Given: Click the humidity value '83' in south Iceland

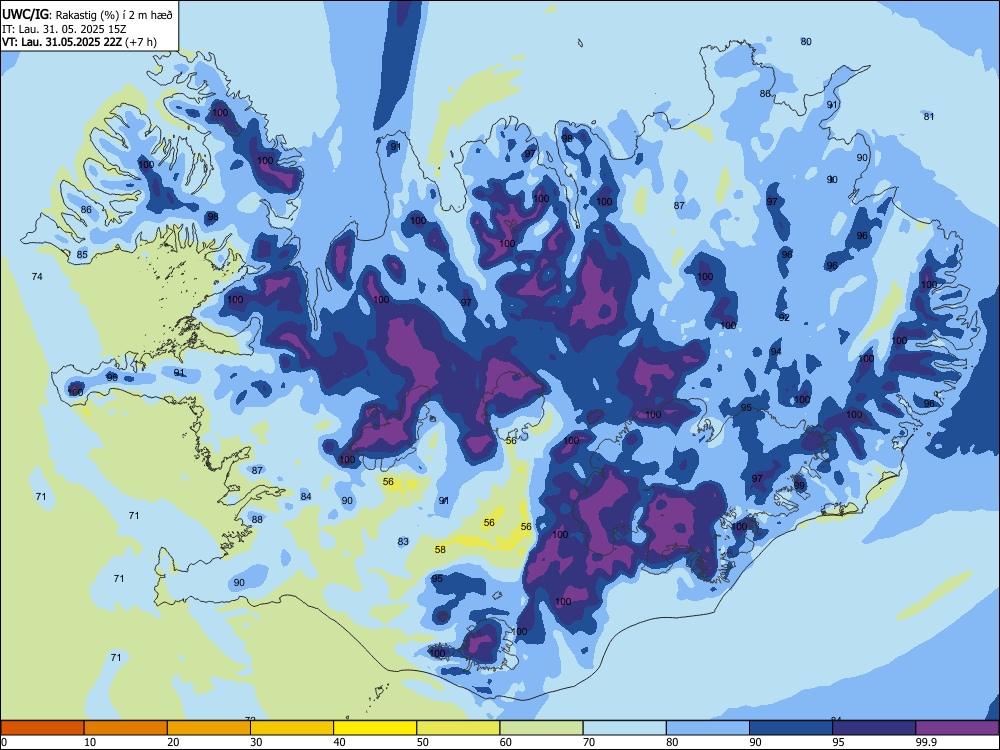Looking at the screenshot, I should click(403, 541).
